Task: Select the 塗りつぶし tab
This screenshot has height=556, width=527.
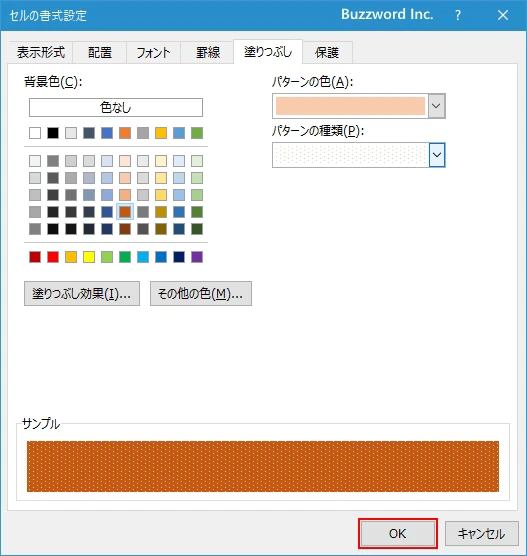Action: [268, 52]
